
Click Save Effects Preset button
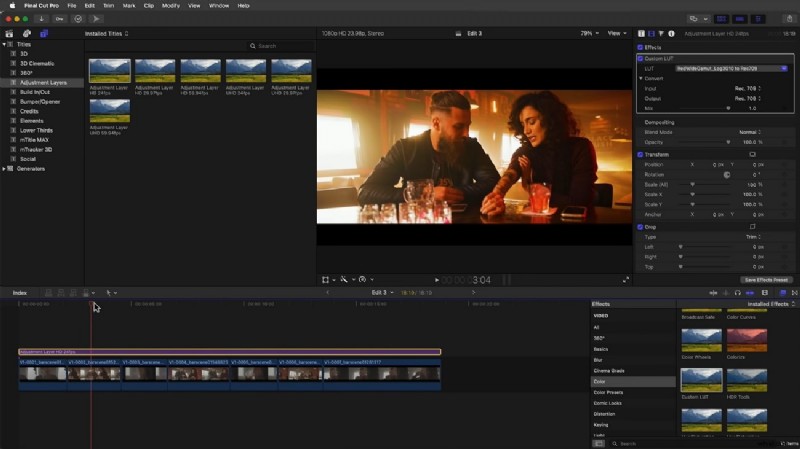tap(766, 280)
